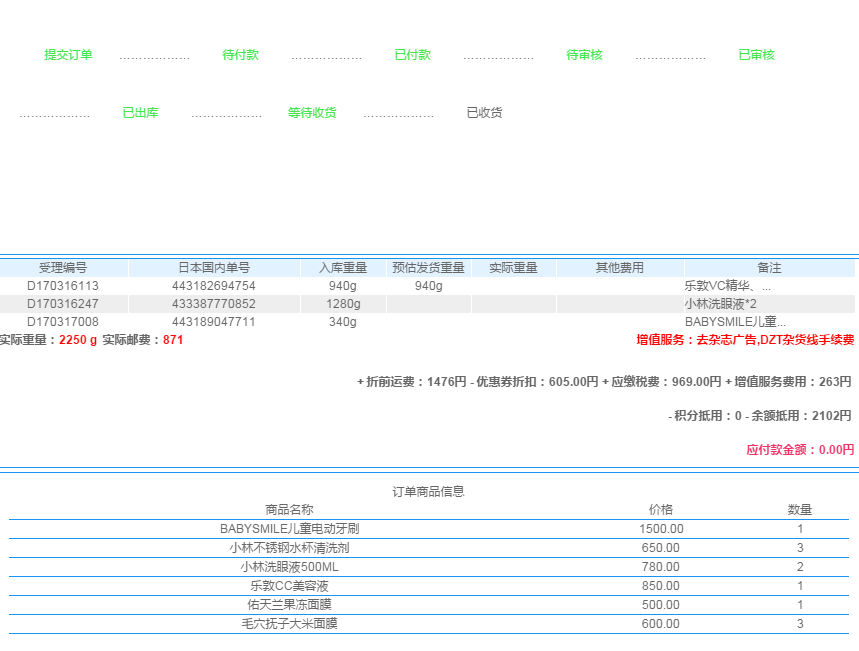This screenshot has height=651, width=859.
Task: Click the price 1500.00
Action: pos(661,529)
